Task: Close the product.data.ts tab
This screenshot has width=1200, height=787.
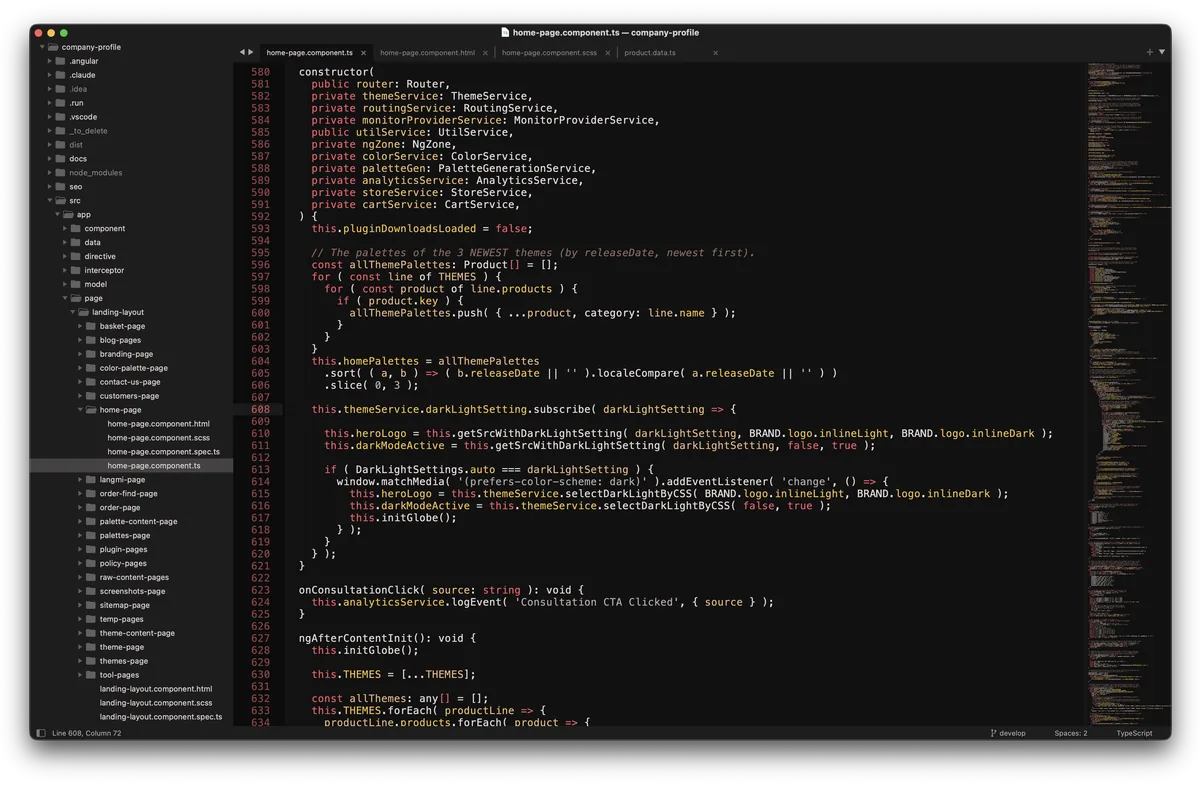Action: tap(715, 53)
